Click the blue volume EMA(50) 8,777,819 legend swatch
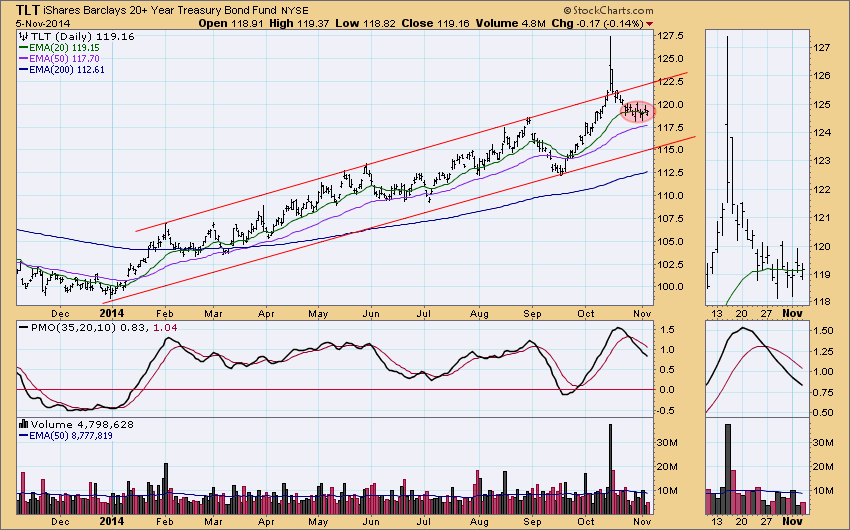 pos(23,436)
